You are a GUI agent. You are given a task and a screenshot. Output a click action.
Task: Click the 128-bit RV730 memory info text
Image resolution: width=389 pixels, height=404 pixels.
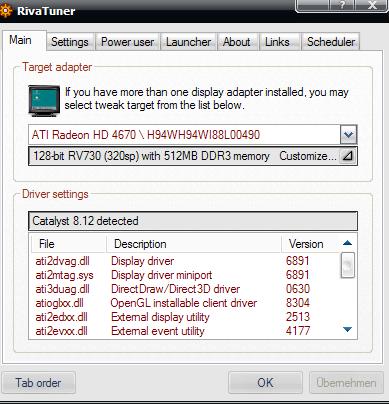coord(151,156)
